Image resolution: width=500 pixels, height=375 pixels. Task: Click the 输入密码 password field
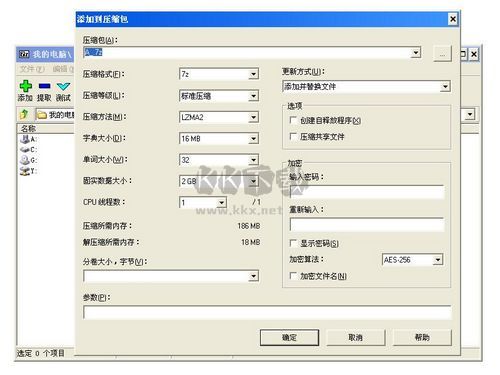367,192
